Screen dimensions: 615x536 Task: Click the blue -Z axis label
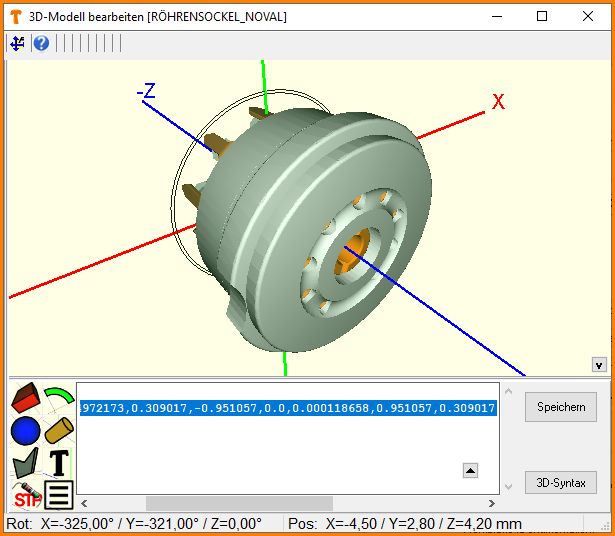tap(146, 91)
